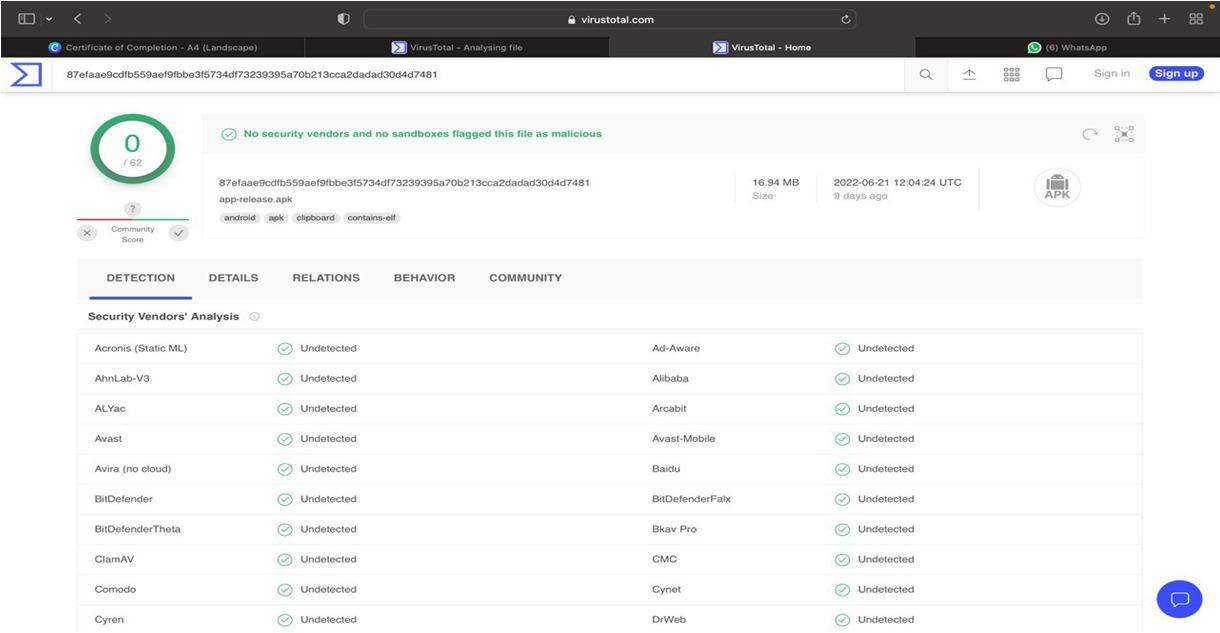This screenshot has height=633, width=1220.
Task: Click the Safari privacy shield icon
Action: (x=344, y=19)
